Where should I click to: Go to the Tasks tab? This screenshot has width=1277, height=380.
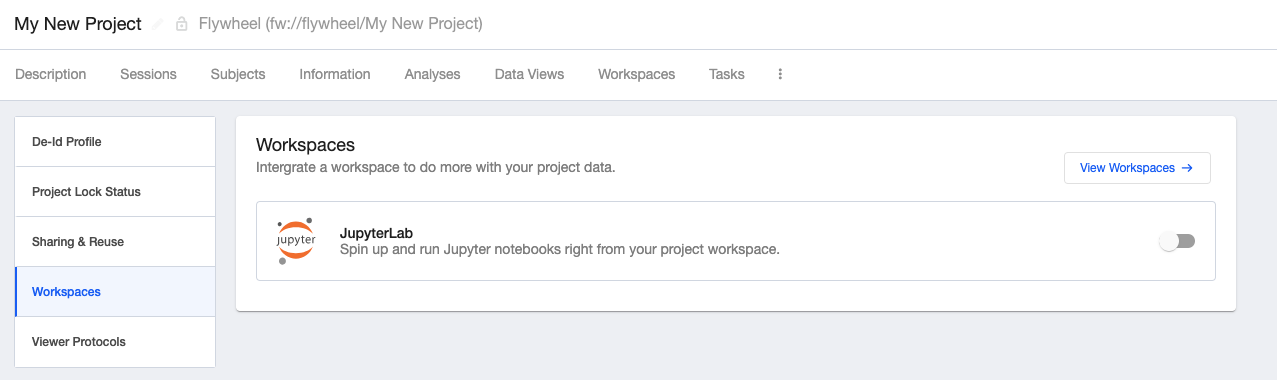(x=727, y=74)
